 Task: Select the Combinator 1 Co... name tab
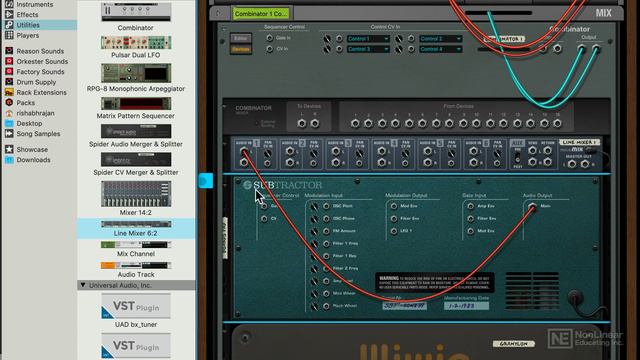(261, 13)
